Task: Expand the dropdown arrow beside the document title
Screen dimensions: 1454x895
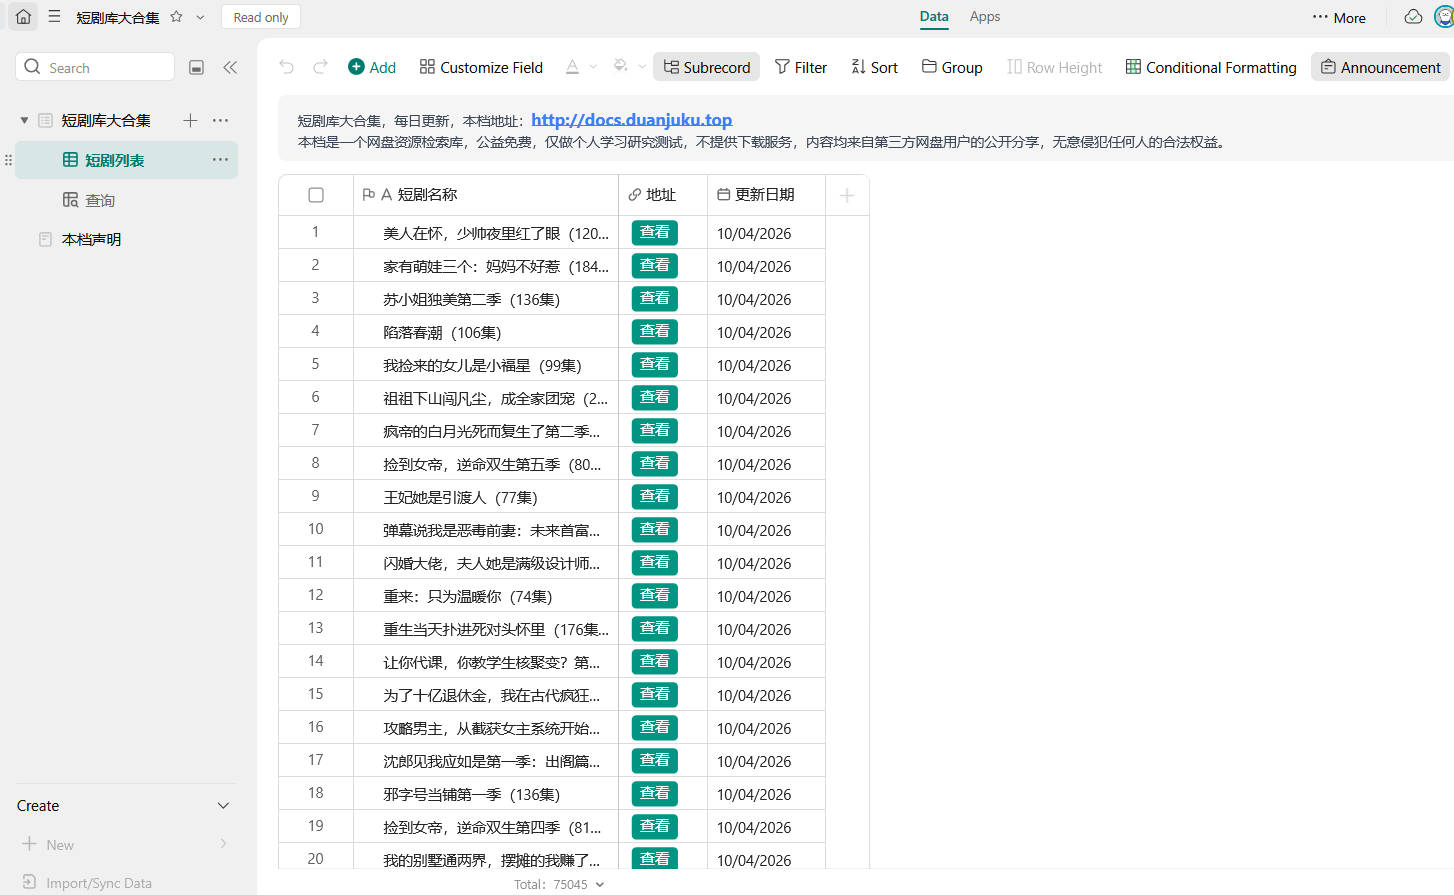Action: (201, 17)
